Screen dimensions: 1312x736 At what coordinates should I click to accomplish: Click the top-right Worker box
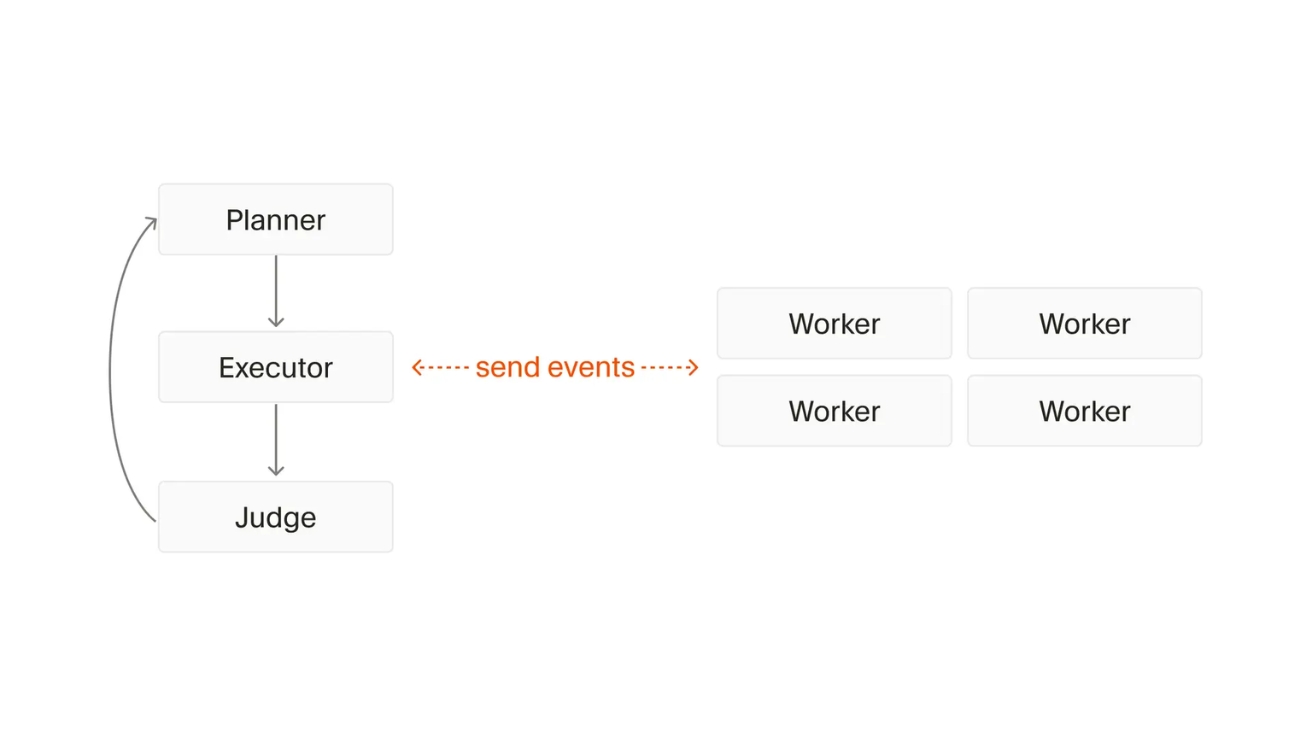1084,323
